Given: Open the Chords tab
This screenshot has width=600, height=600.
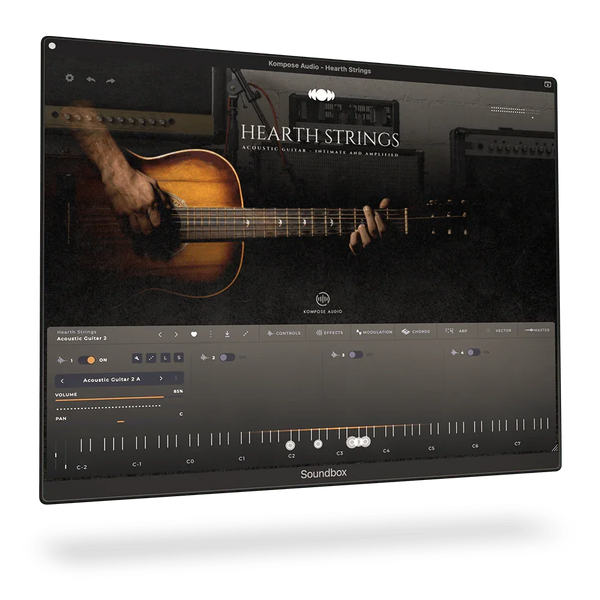Looking at the screenshot, I should pos(416,331).
